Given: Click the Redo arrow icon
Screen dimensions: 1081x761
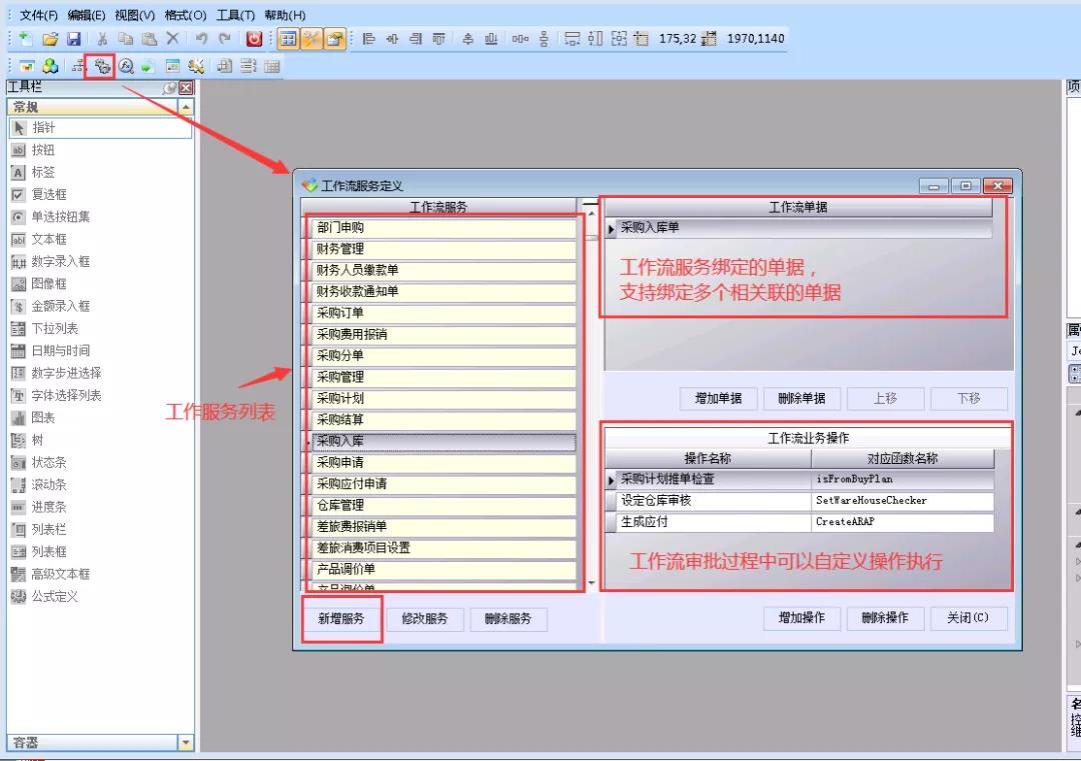Looking at the screenshot, I should [x=225, y=39].
